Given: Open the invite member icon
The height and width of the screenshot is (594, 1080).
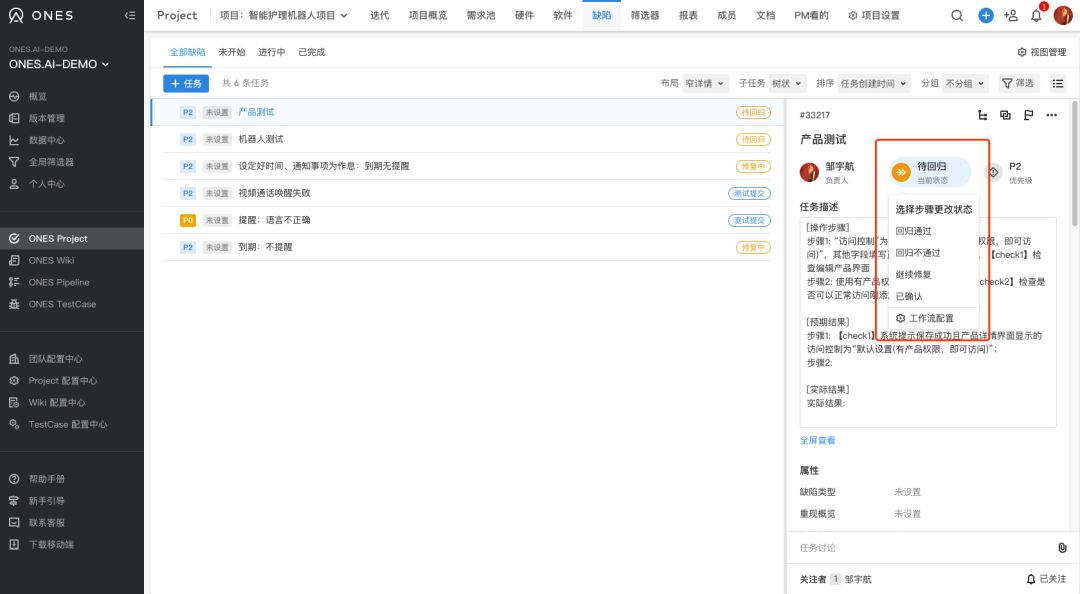Looking at the screenshot, I should click(1010, 15).
